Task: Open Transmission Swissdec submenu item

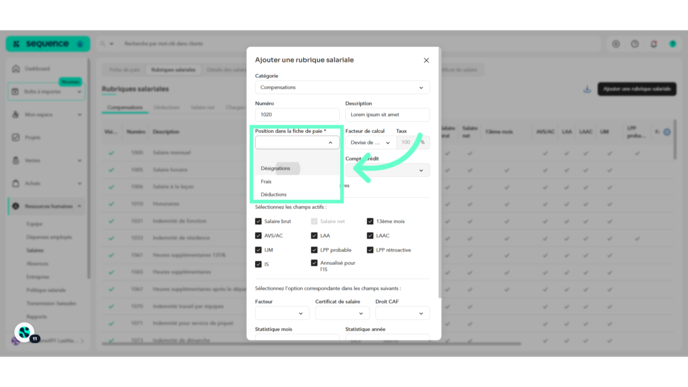Action: point(51,303)
